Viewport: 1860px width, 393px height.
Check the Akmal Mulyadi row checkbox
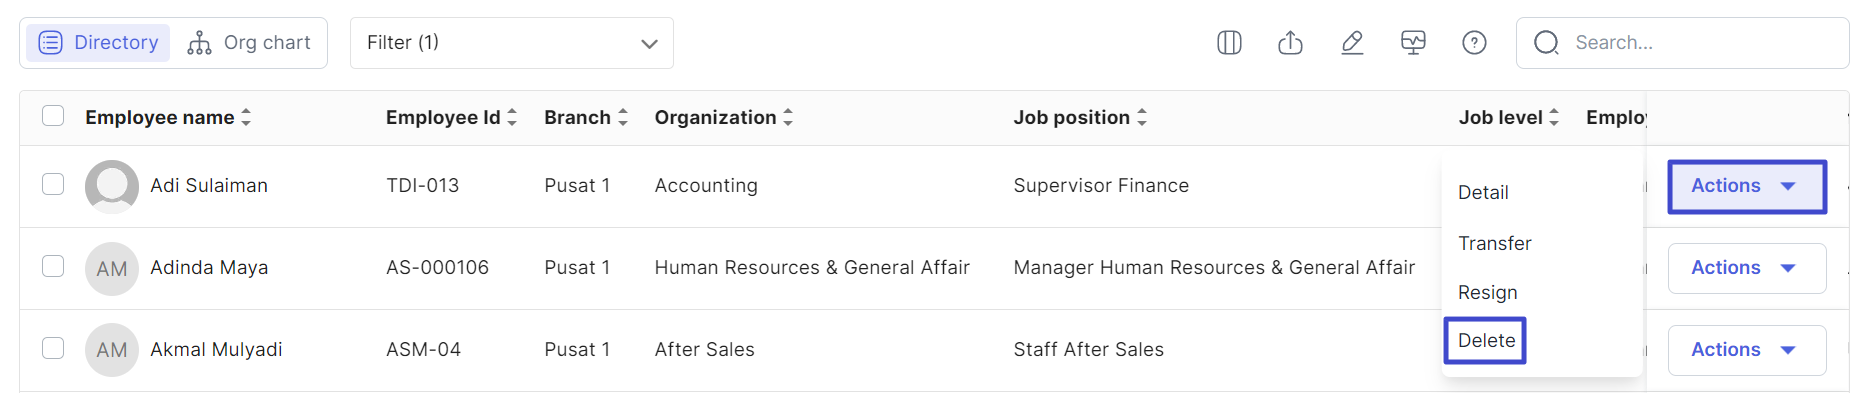click(x=53, y=348)
